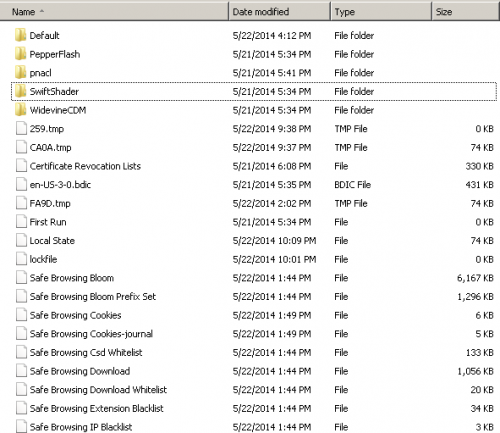Select the Safe Browsing Csd Whitelist name
The height and width of the screenshot is (433, 500).
pyautogui.click(x=86, y=353)
